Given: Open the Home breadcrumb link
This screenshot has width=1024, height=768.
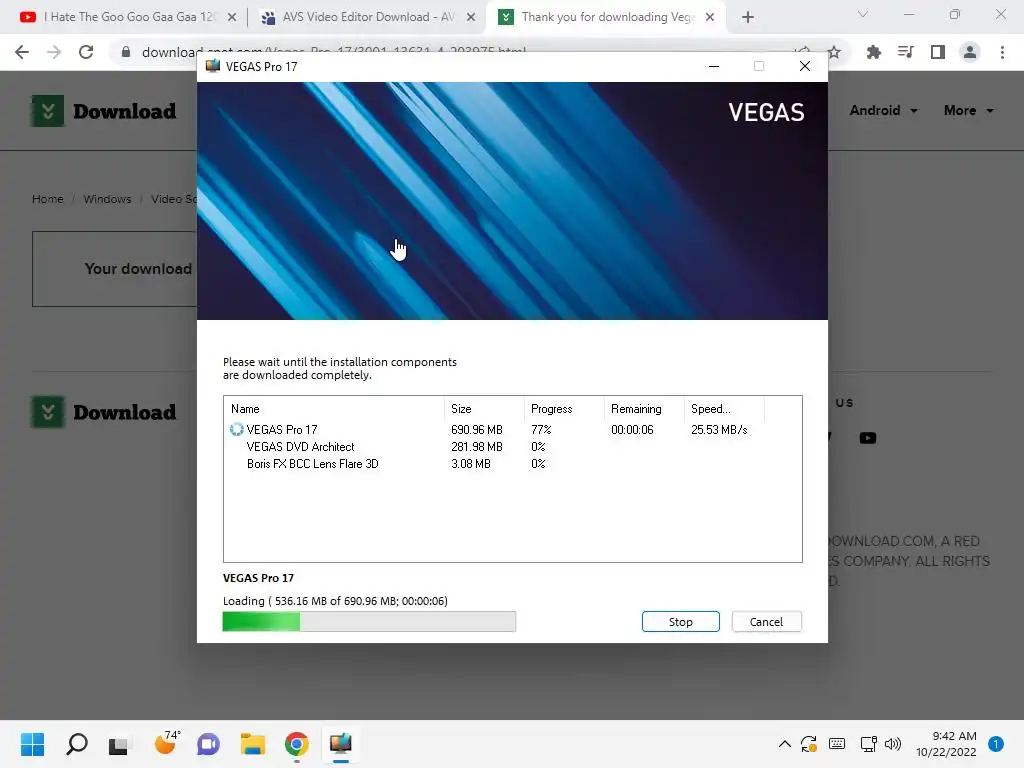Looking at the screenshot, I should [x=48, y=199].
